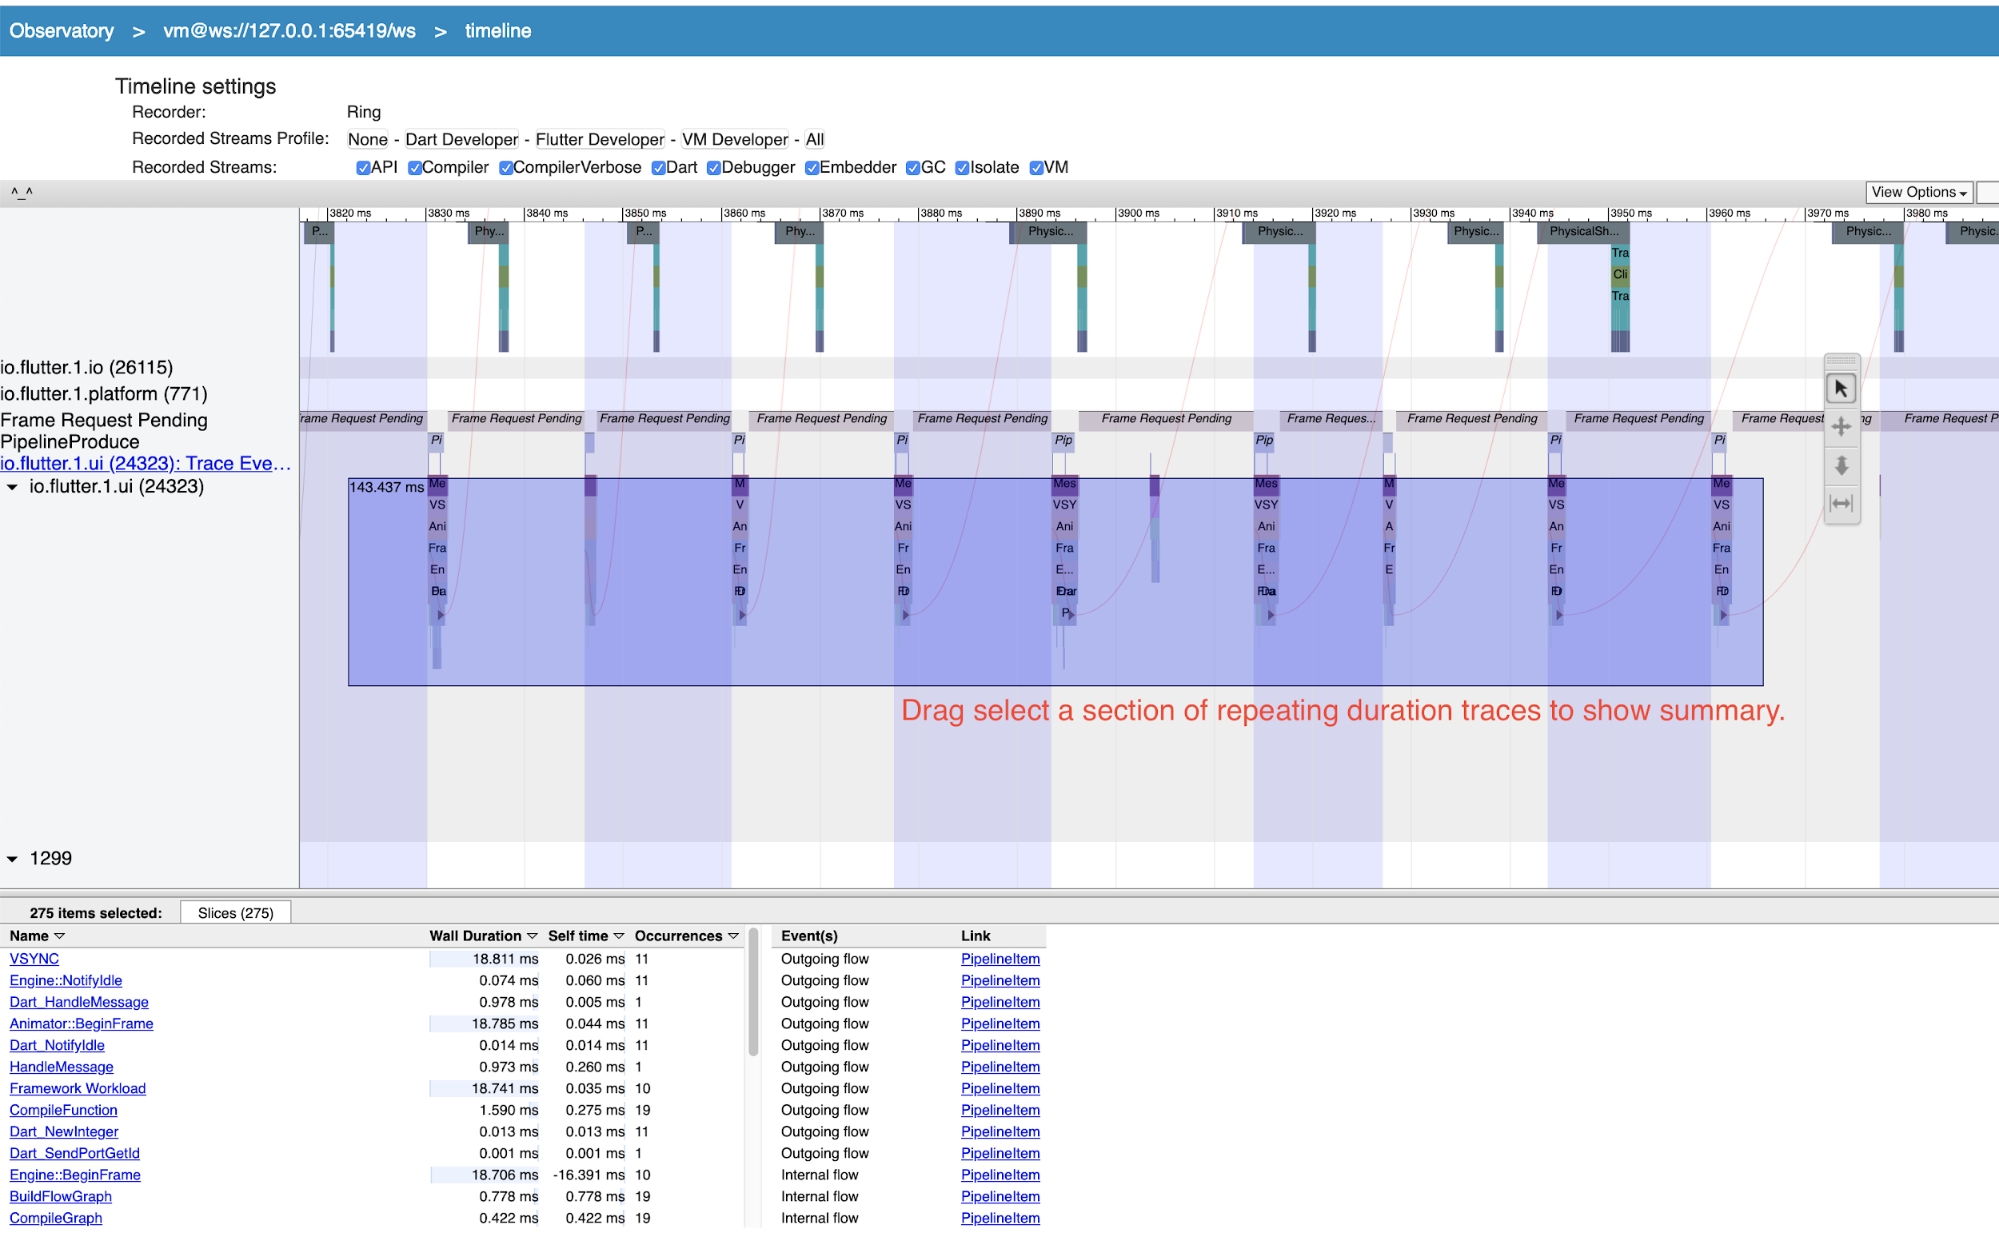Uncheck the GC stream

point(912,168)
